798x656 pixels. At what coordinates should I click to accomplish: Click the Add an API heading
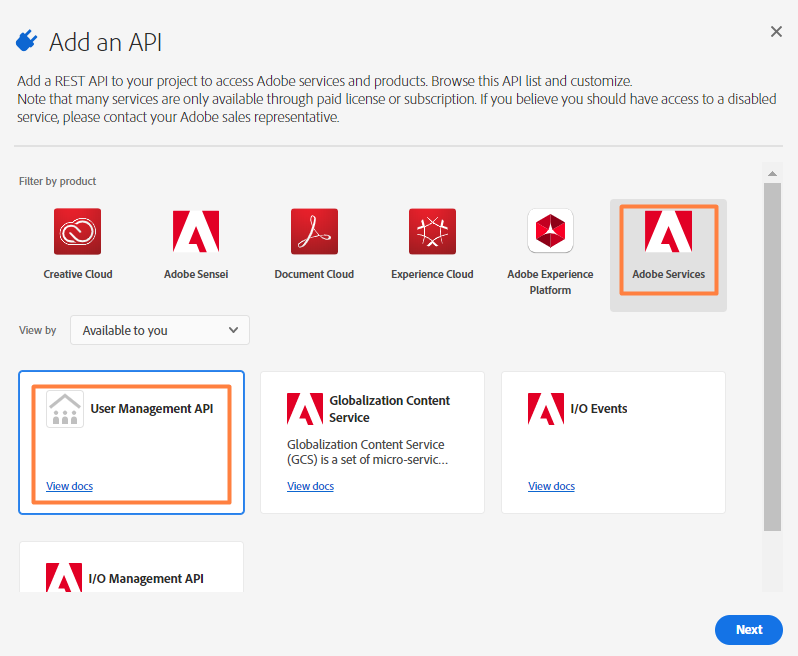click(x=105, y=42)
